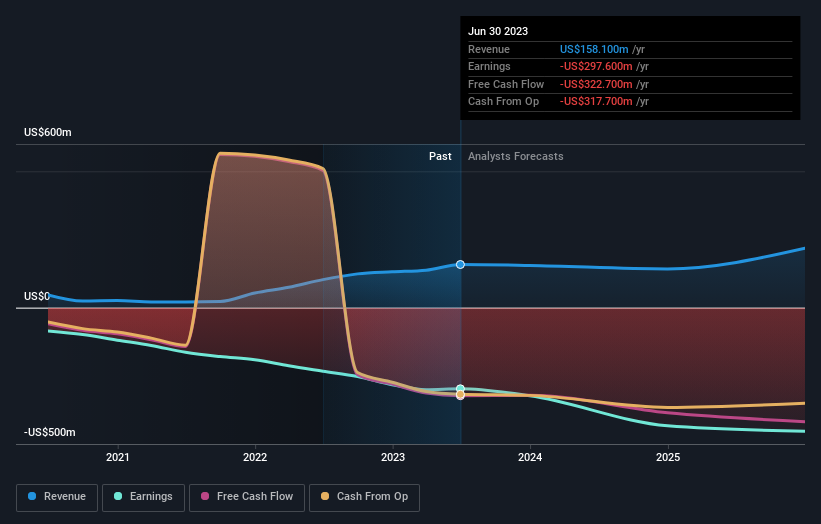Toggle the Revenue legend series
Image resolution: width=821 pixels, height=524 pixels.
pyautogui.click(x=57, y=497)
